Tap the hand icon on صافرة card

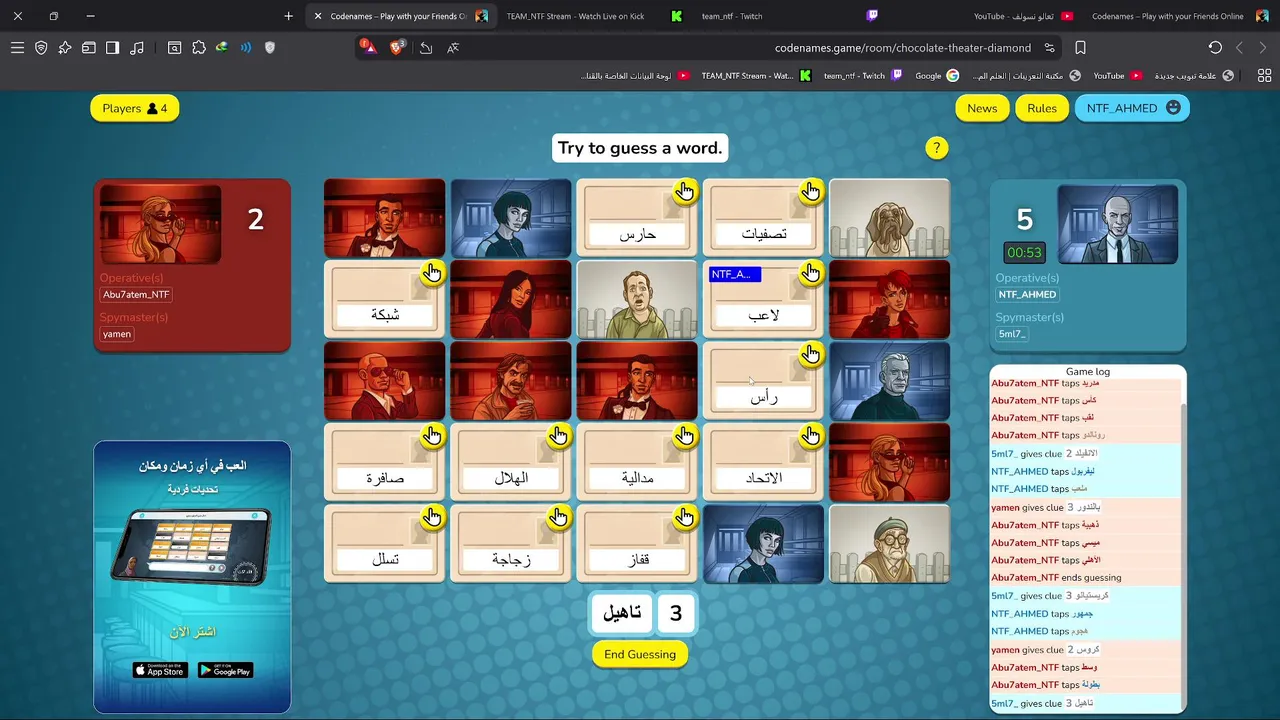click(x=432, y=436)
